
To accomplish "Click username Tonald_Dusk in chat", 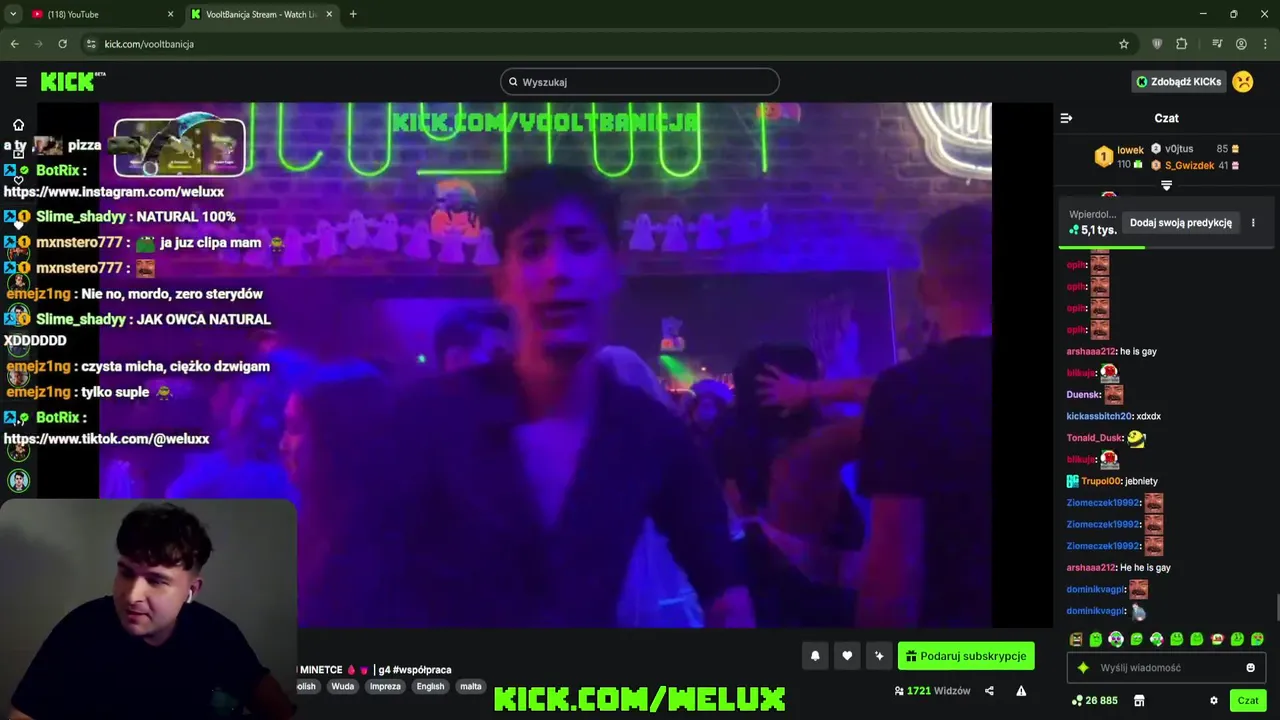I will click(x=1094, y=438).
